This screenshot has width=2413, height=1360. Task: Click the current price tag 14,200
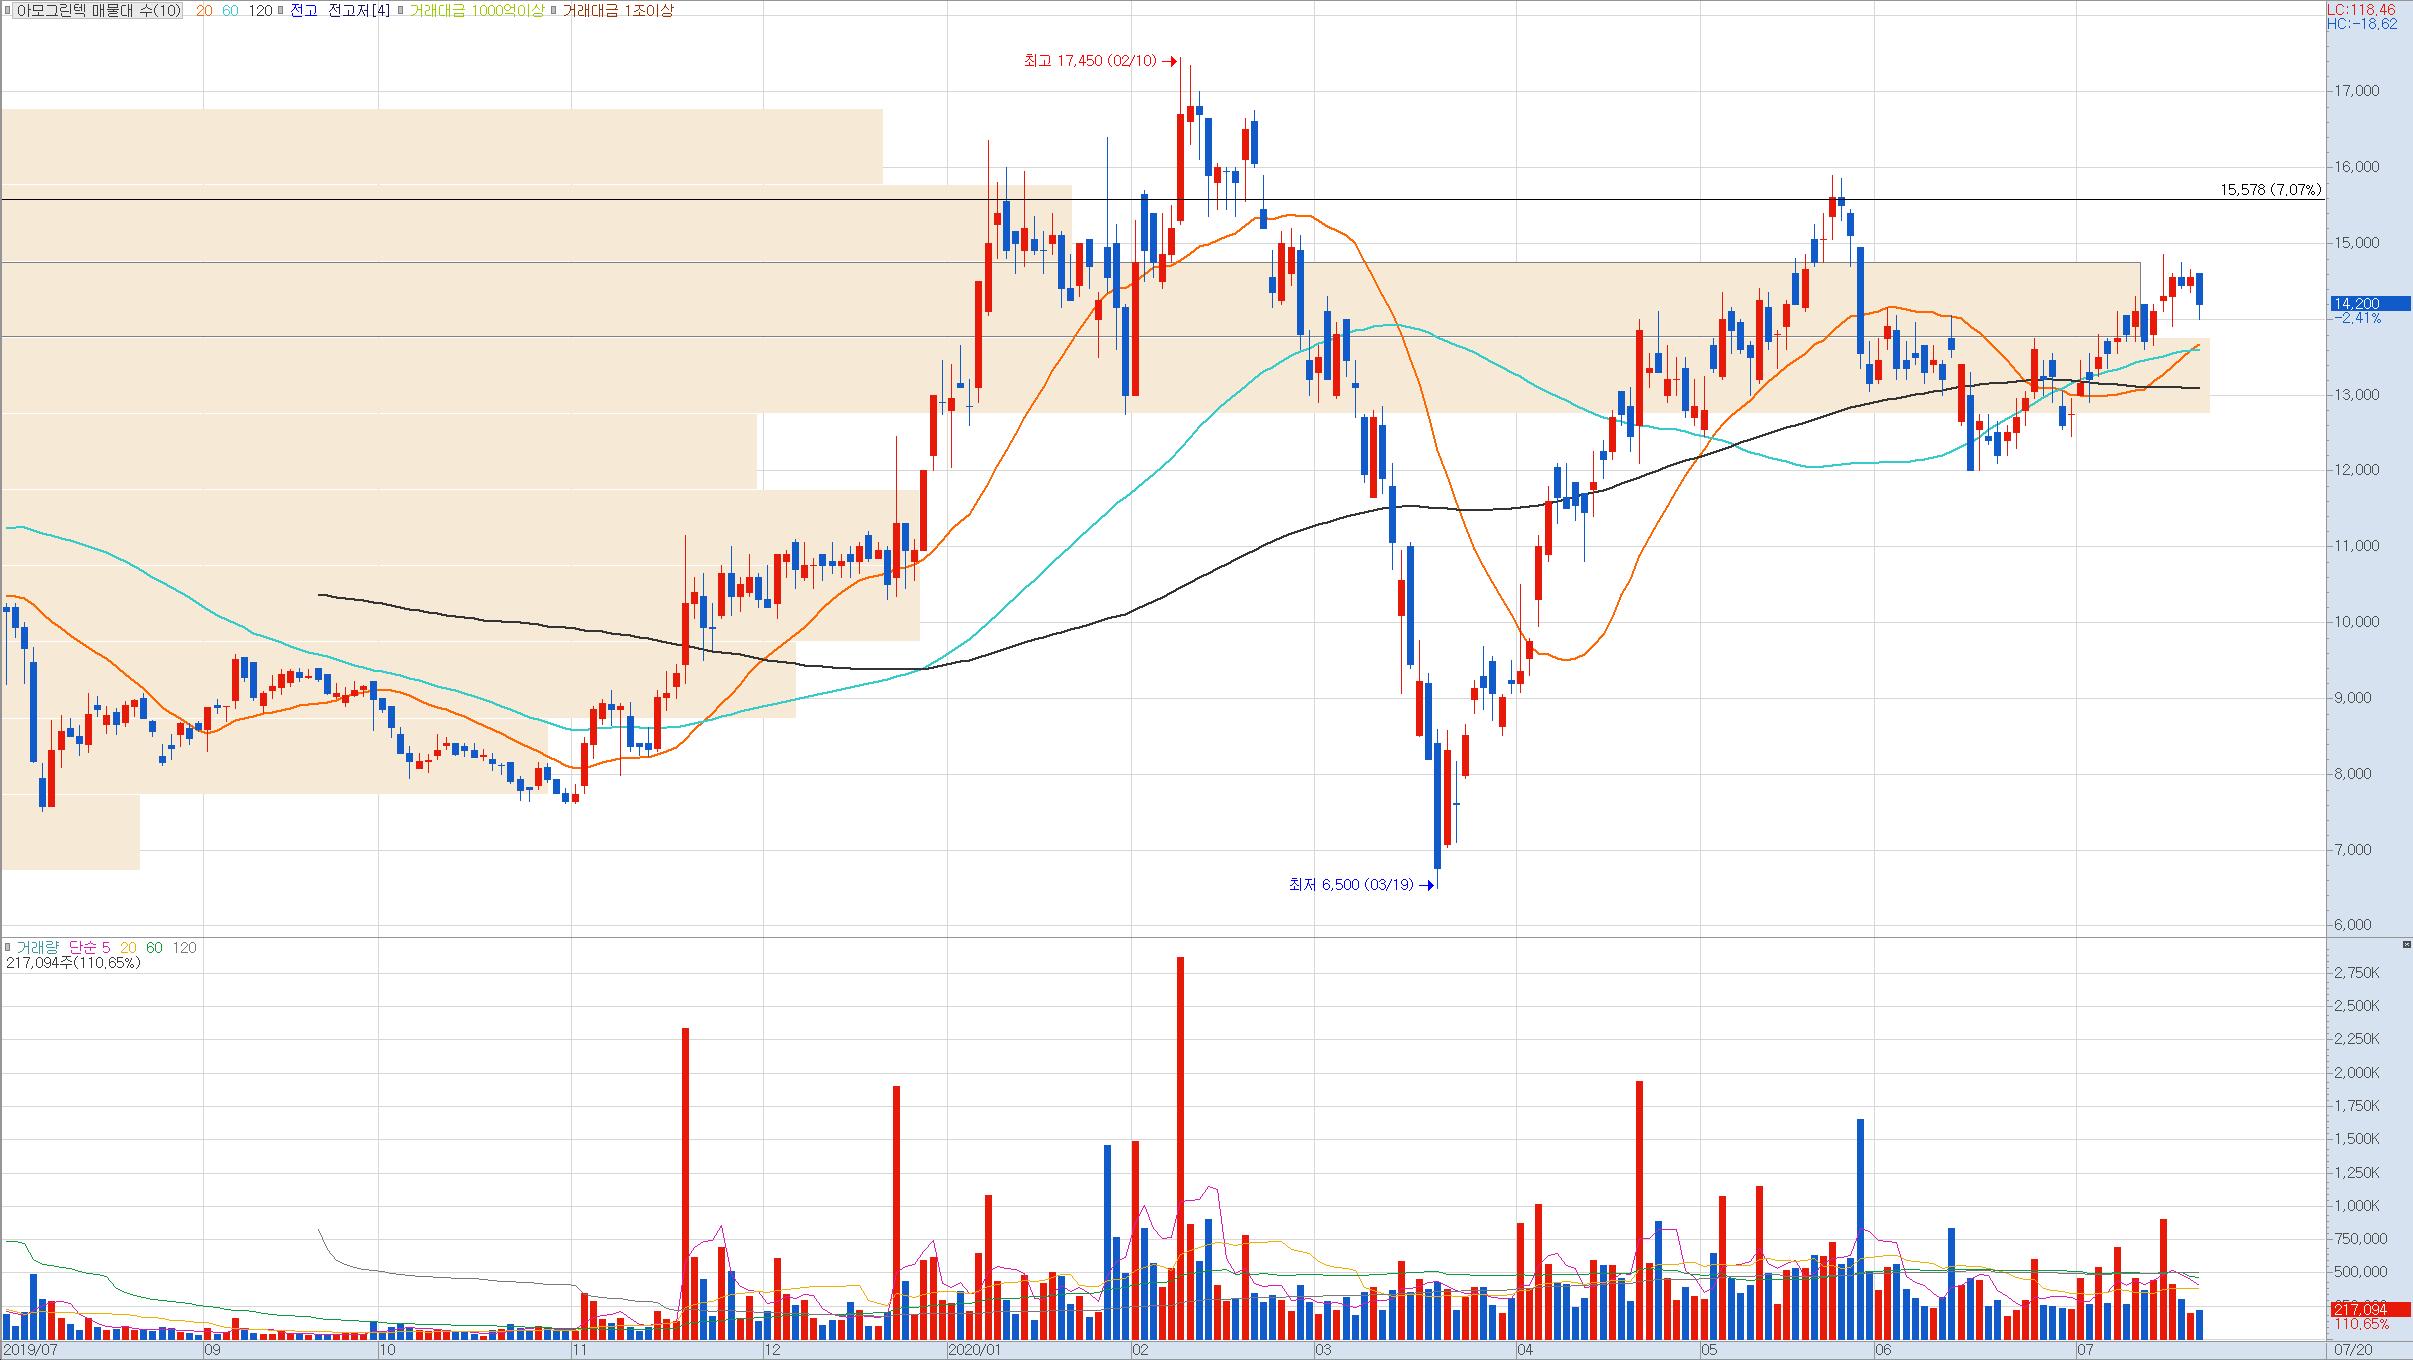click(2355, 303)
